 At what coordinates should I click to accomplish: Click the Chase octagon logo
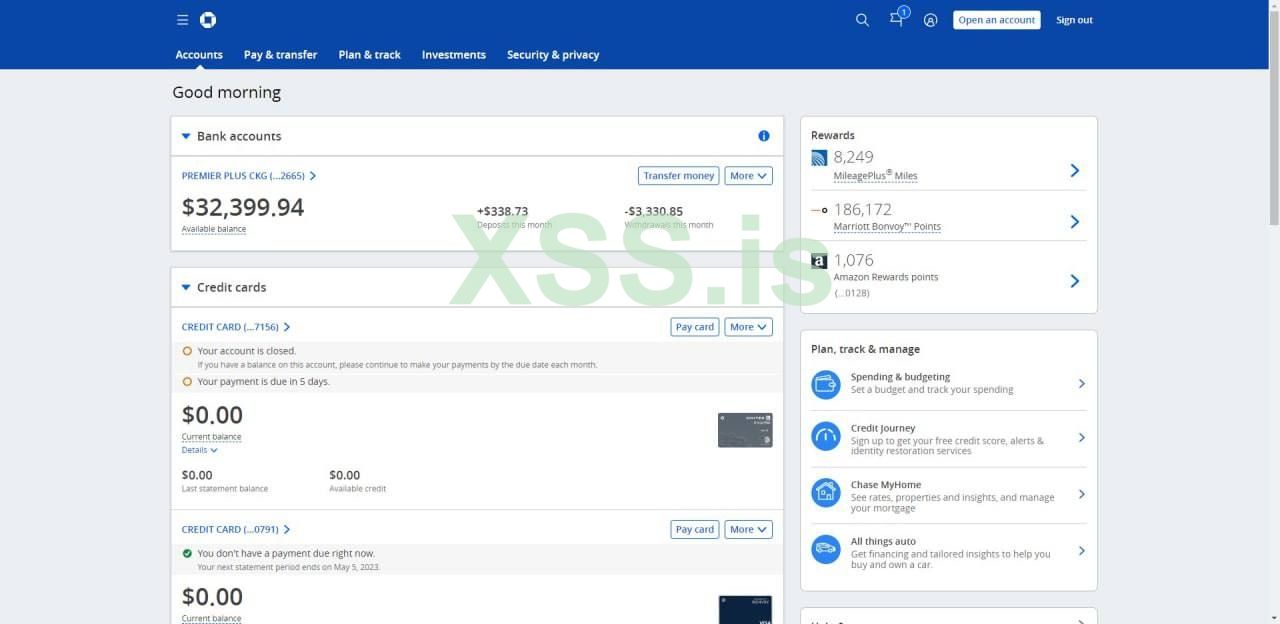(x=208, y=20)
